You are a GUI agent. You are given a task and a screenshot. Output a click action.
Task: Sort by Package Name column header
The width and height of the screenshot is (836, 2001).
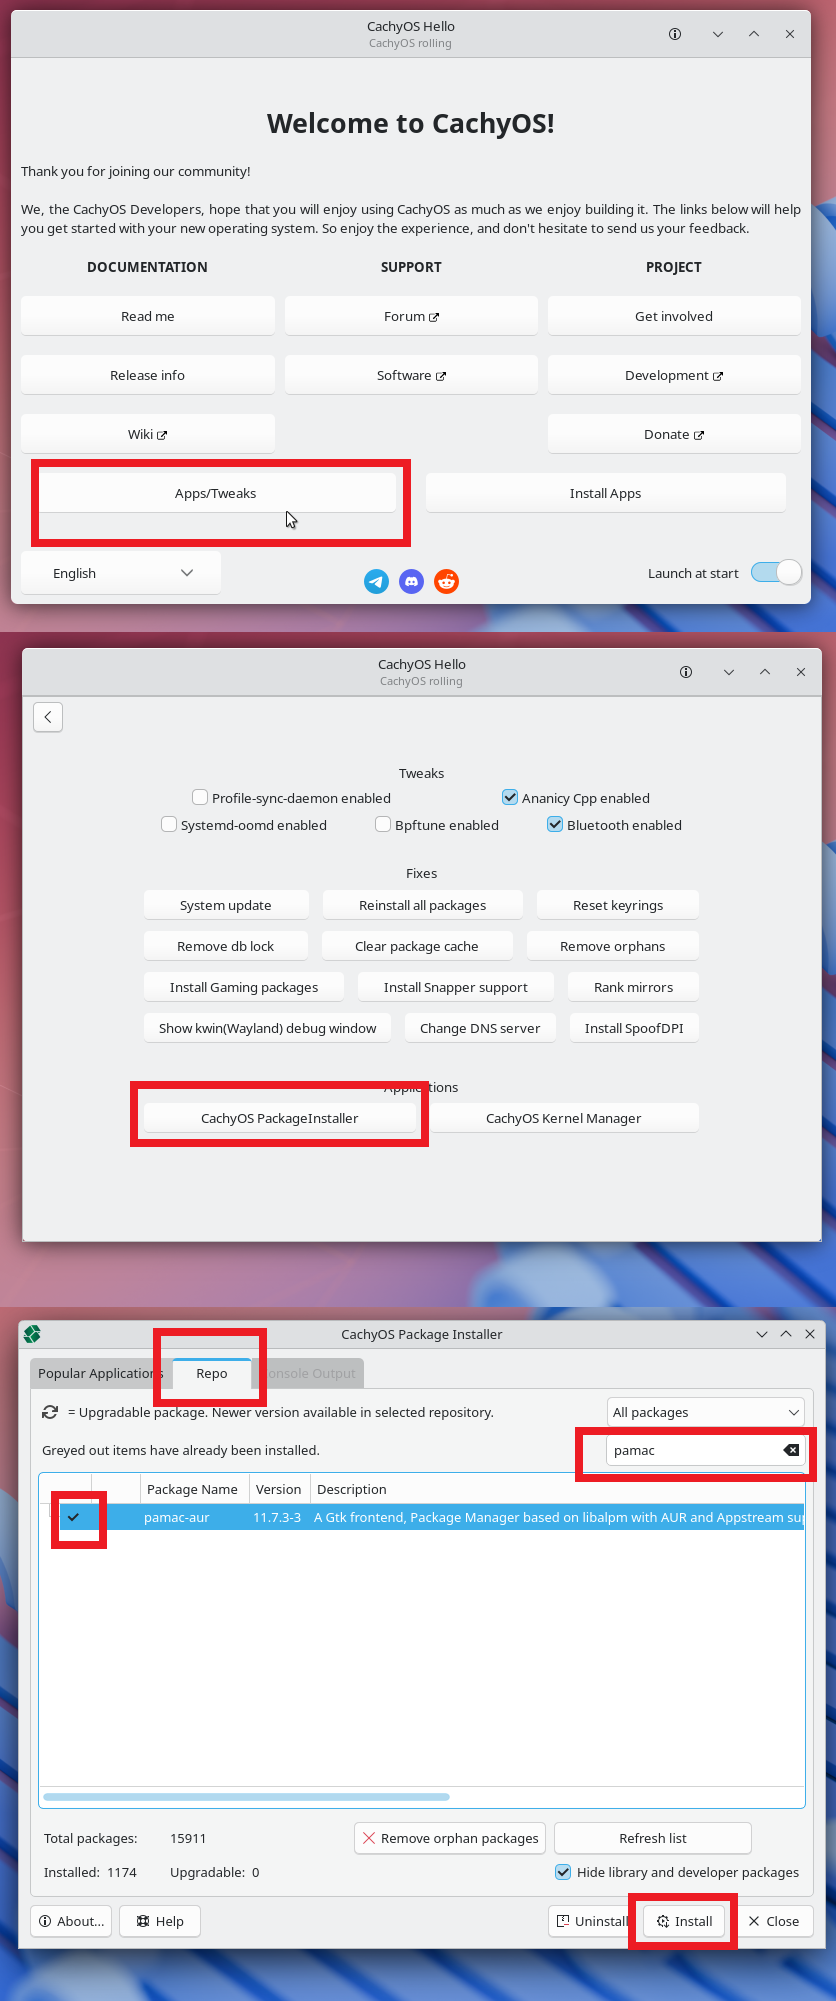point(192,1489)
